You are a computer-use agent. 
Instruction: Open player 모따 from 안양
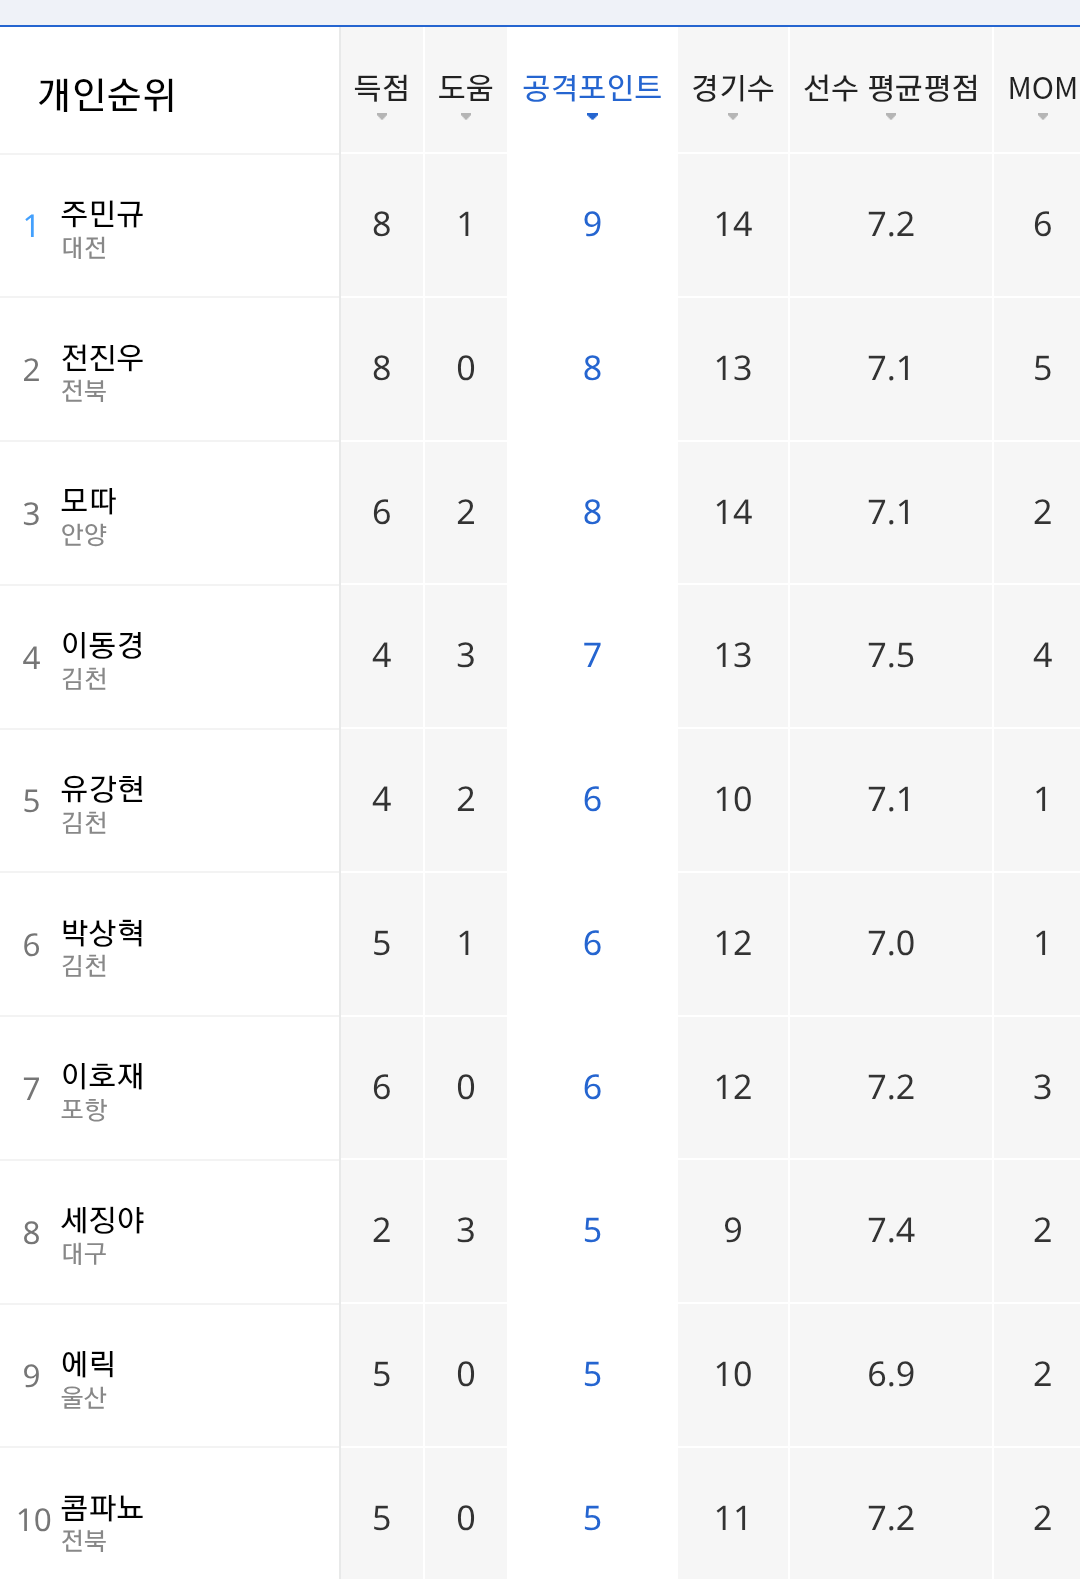click(x=89, y=500)
